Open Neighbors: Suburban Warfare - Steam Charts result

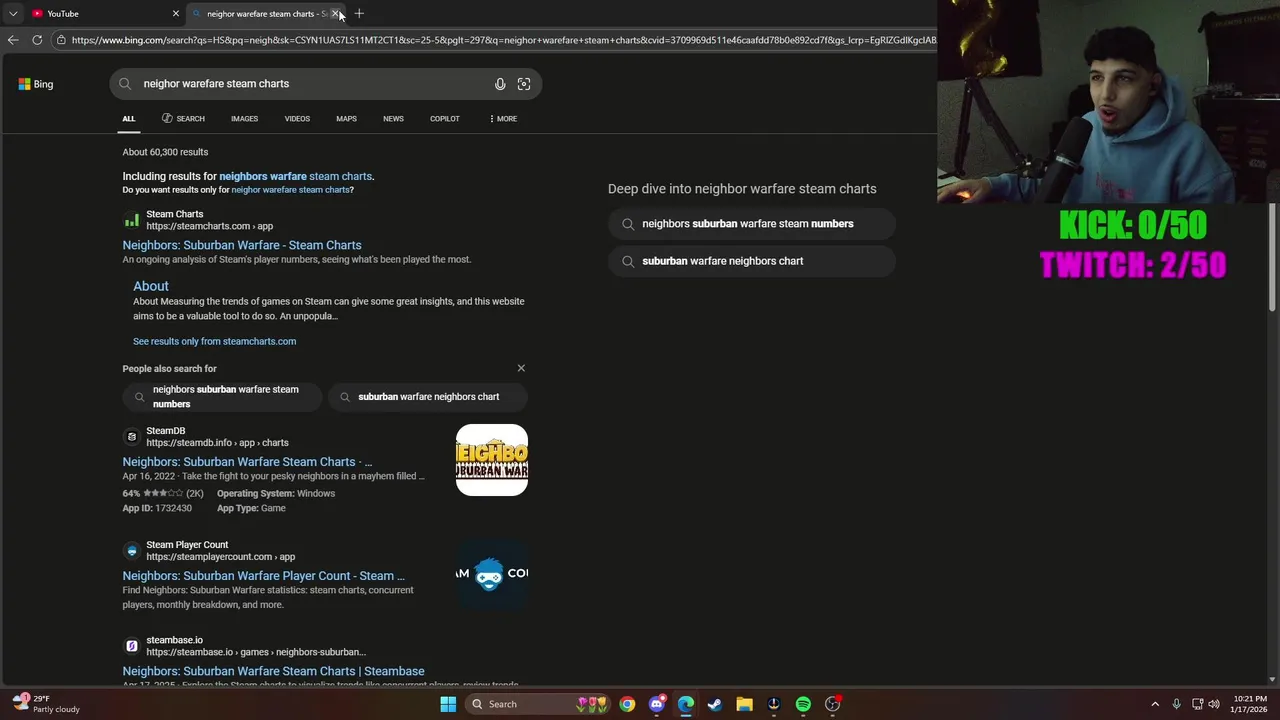point(242,245)
